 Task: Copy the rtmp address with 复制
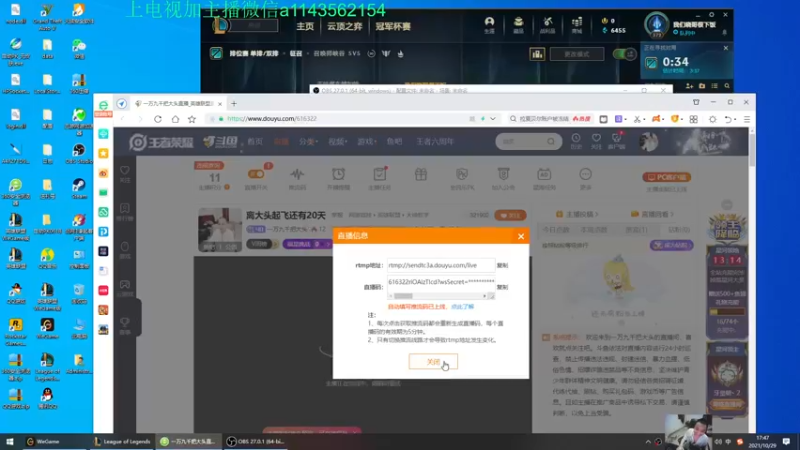pos(502,265)
